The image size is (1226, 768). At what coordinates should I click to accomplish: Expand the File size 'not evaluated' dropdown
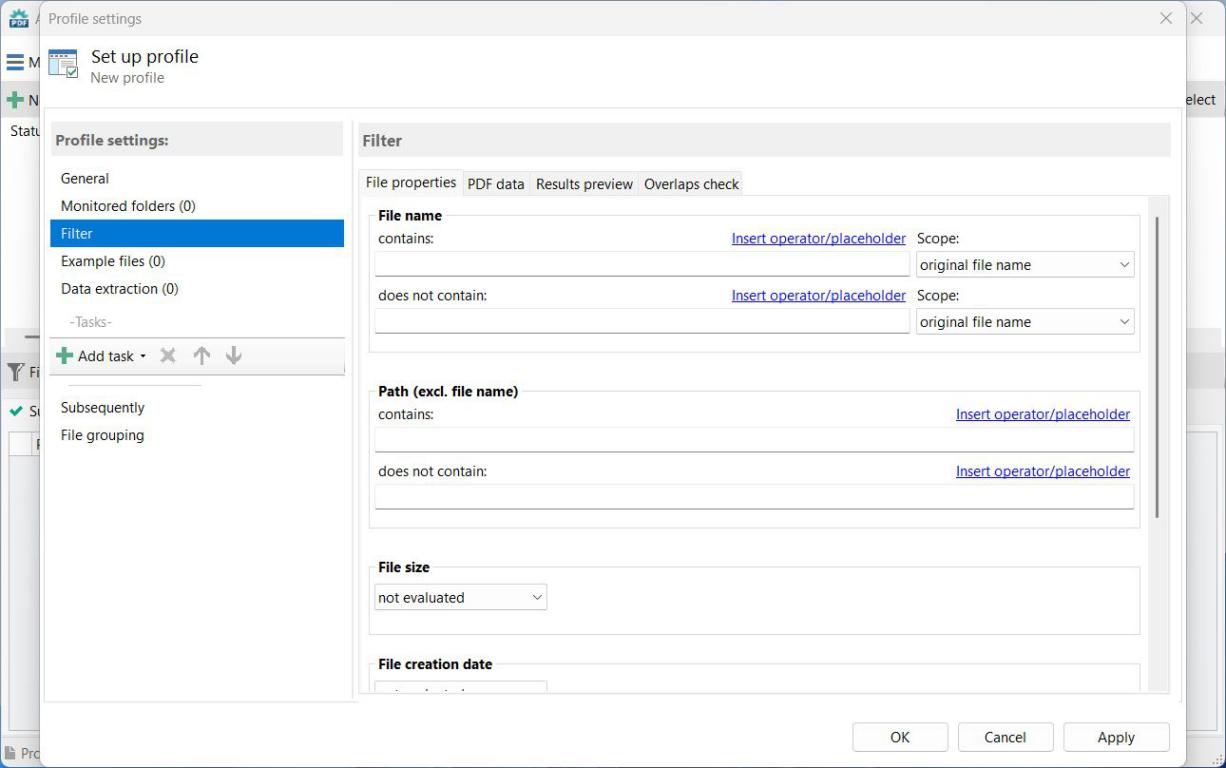[460, 598]
